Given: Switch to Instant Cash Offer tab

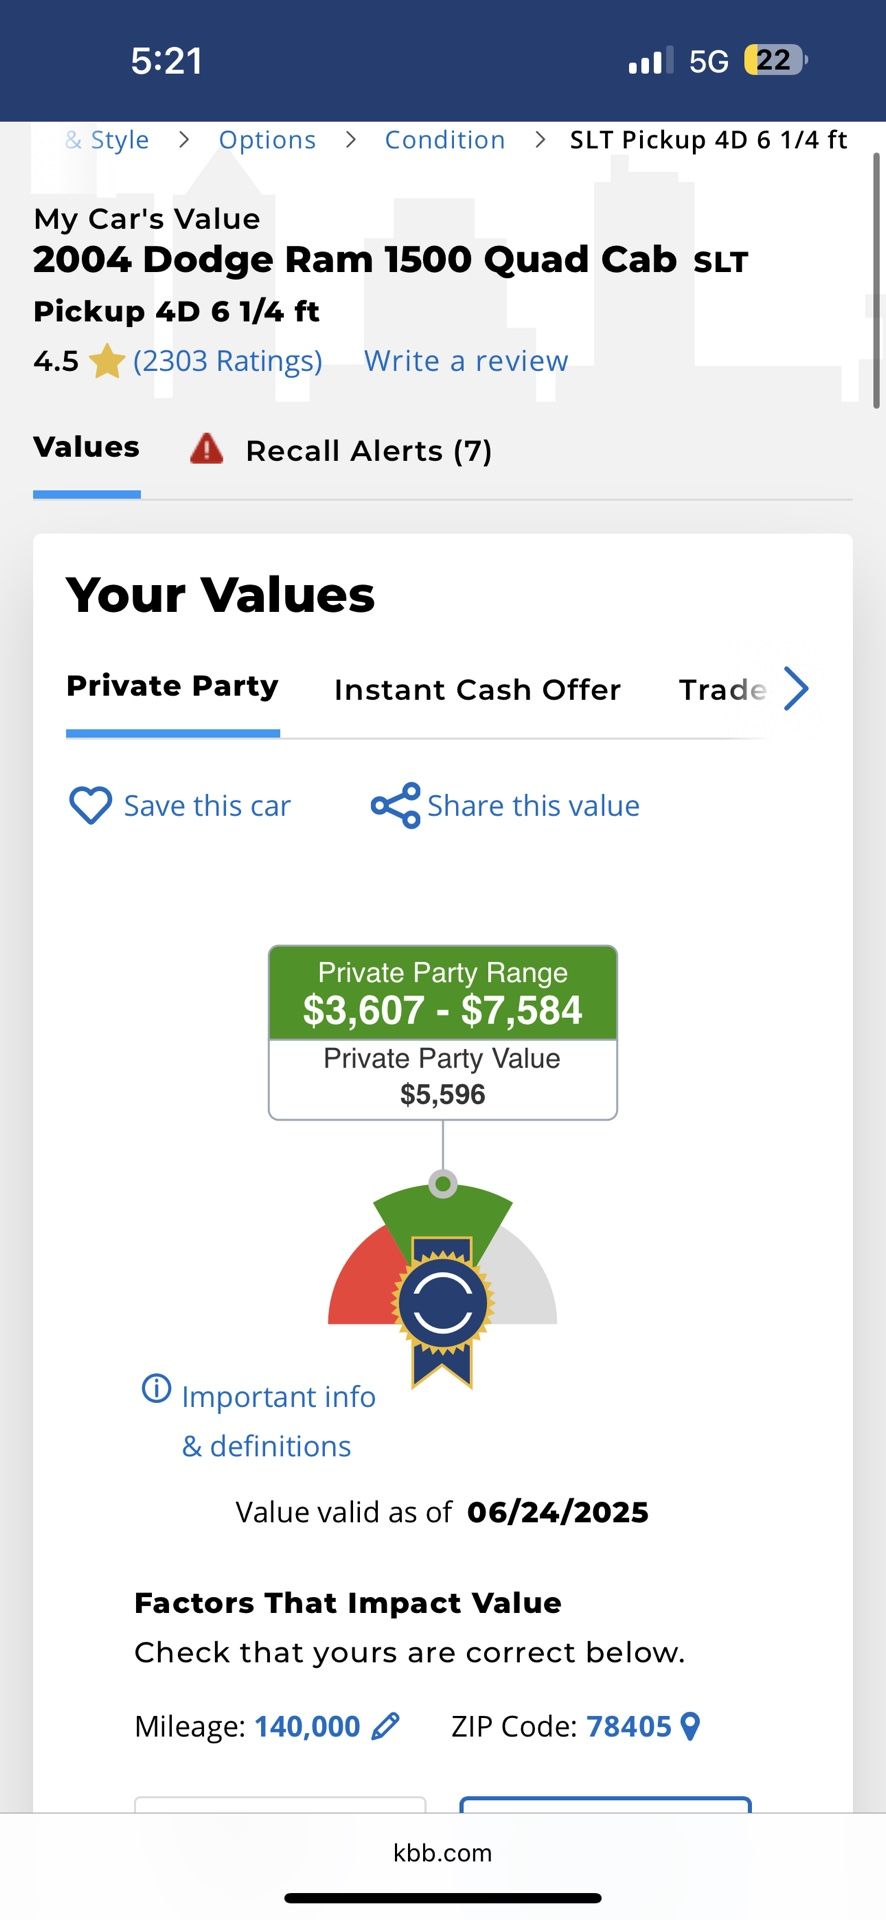Looking at the screenshot, I should coord(477,689).
